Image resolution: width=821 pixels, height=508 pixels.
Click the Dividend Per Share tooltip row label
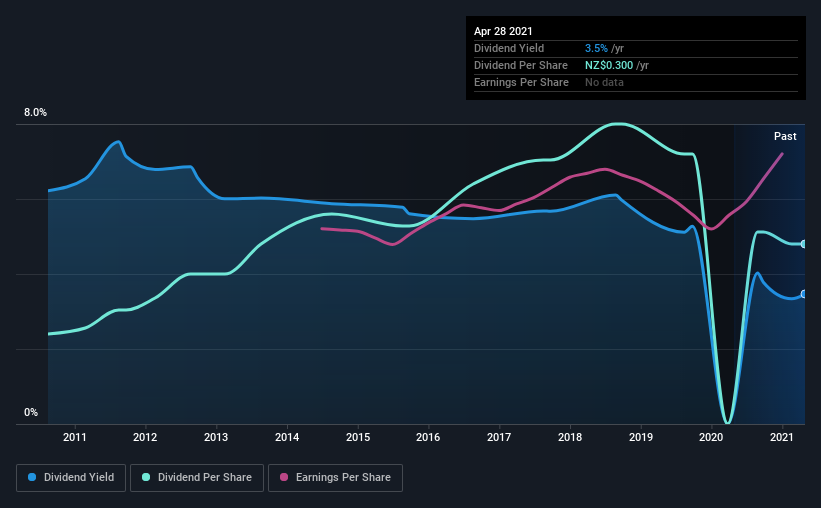pyautogui.click(x=521, y=65)
